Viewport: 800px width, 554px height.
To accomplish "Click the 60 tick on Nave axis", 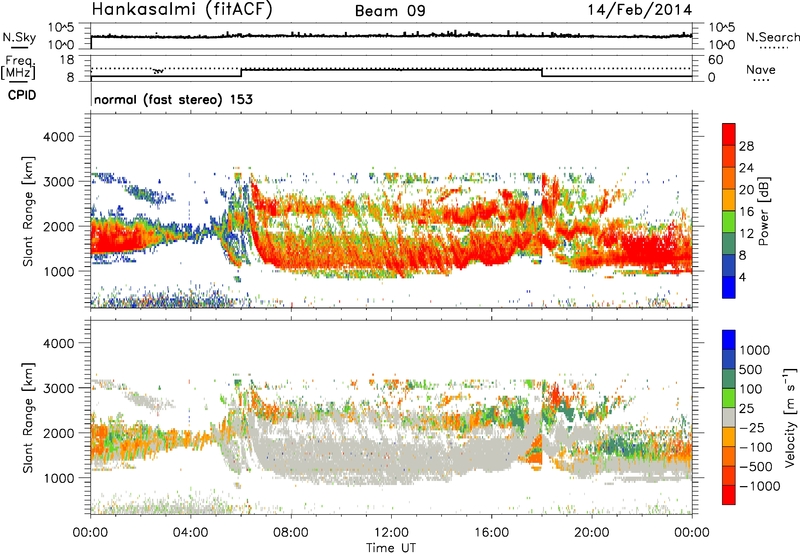I will click(x=715, y=60).
